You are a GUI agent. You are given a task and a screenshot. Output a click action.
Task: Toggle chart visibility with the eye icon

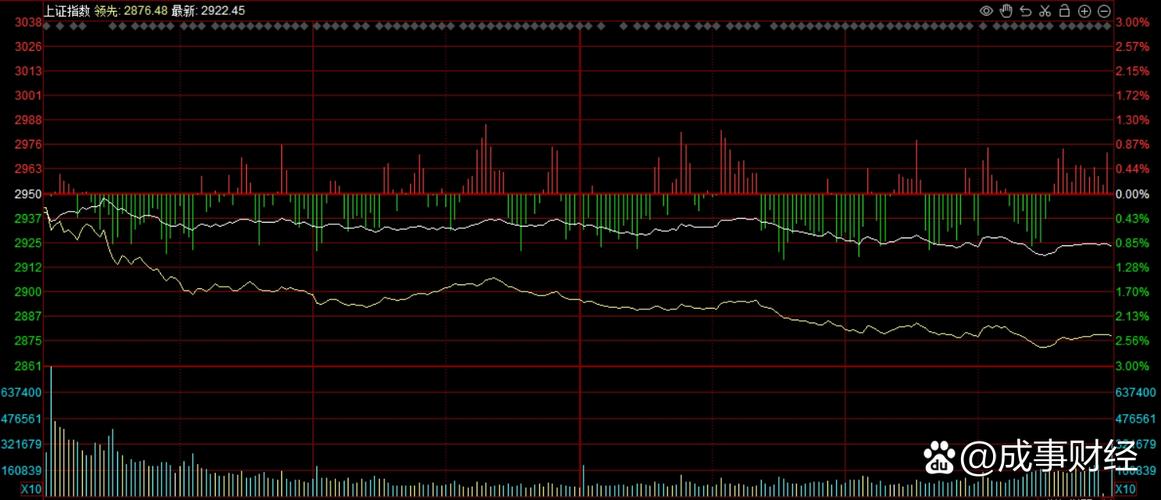(x=986, y=10)
